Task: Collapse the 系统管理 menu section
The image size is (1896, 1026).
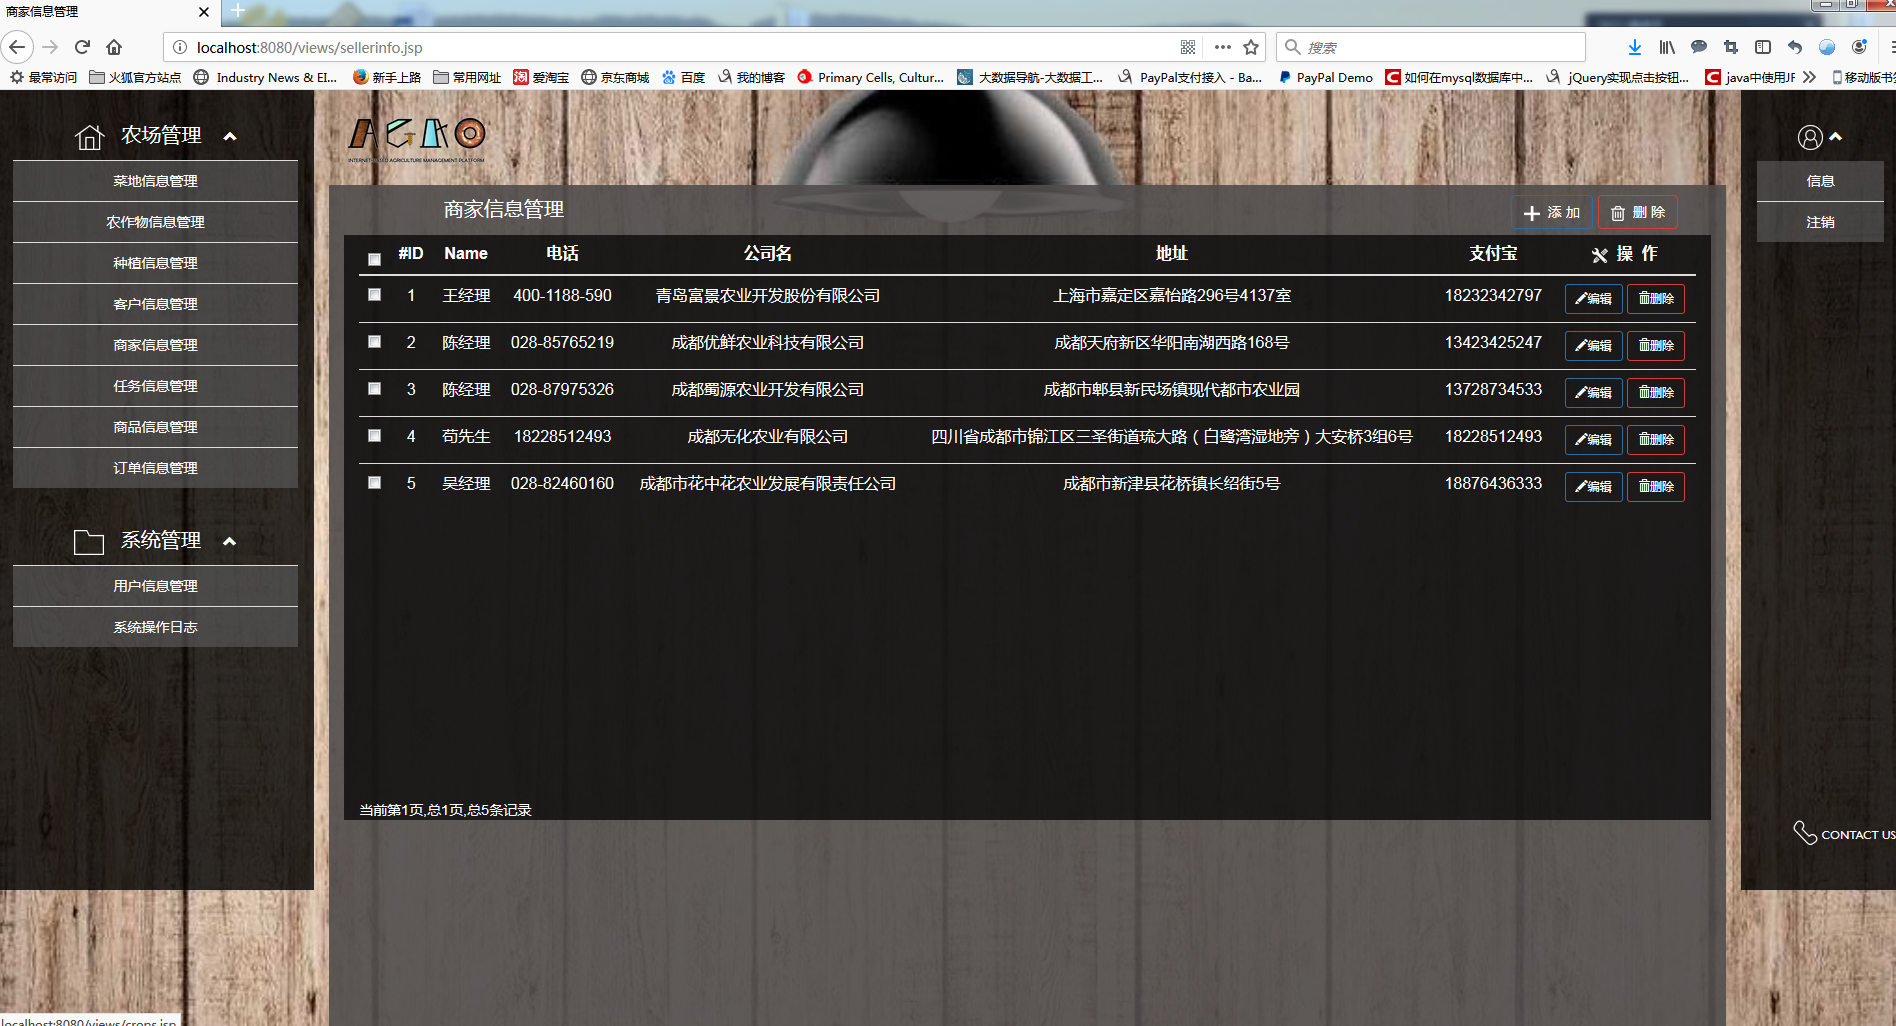Action: (230, 542)
